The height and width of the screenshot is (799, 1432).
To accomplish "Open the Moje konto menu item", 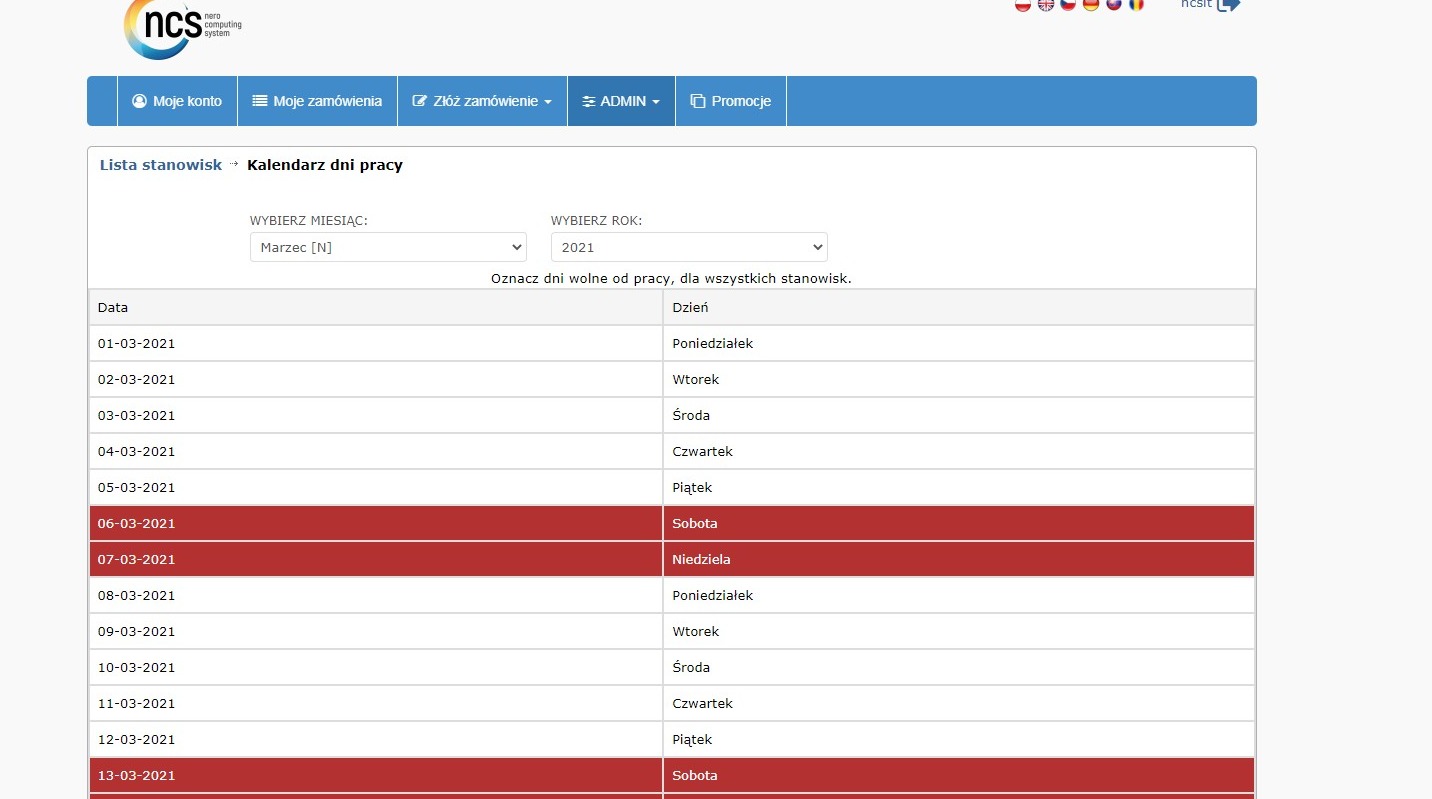I will pyautogui.click(x=177, y=101).
